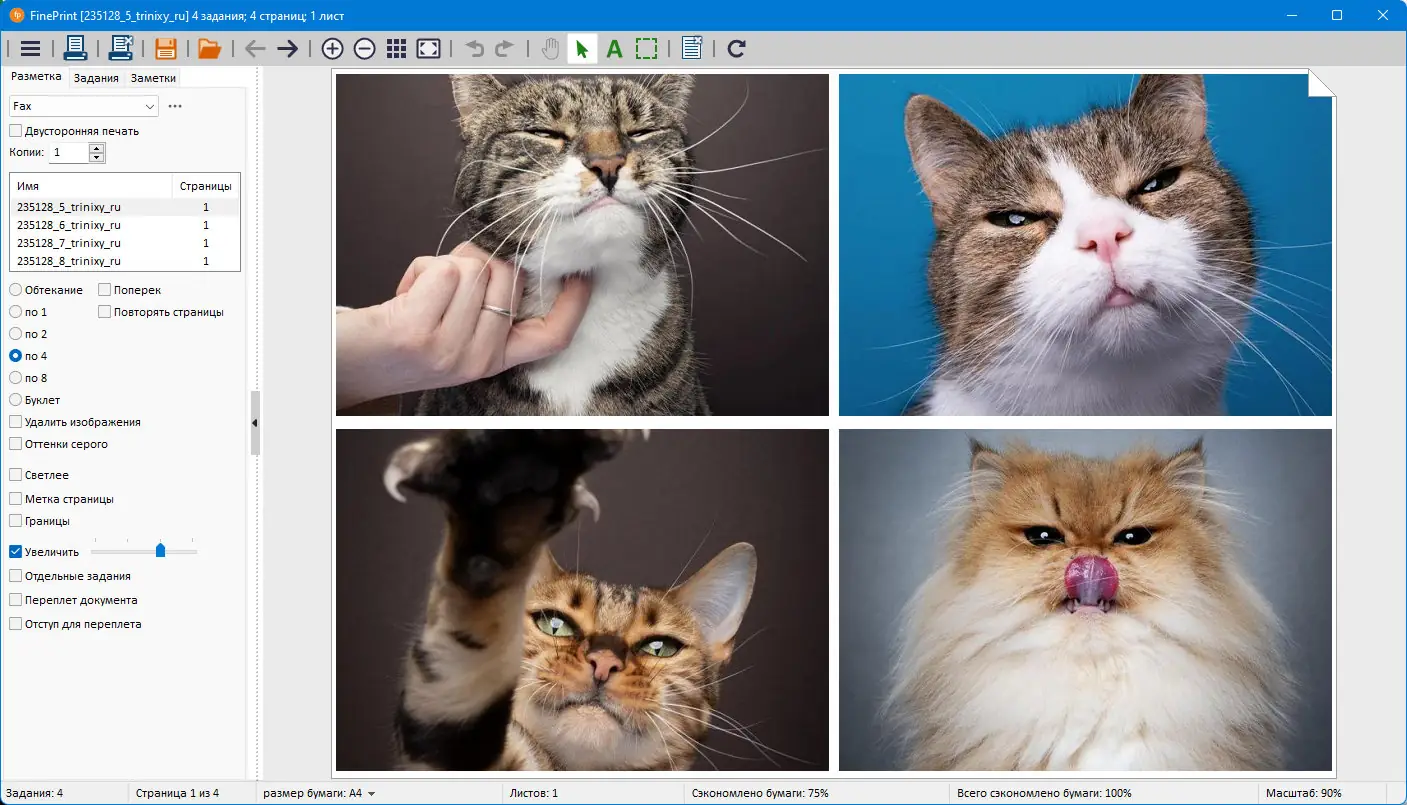Select the по 4 layout radio button
The width and height of the screenshot is (1407, 805).
(x=15, y=356)
